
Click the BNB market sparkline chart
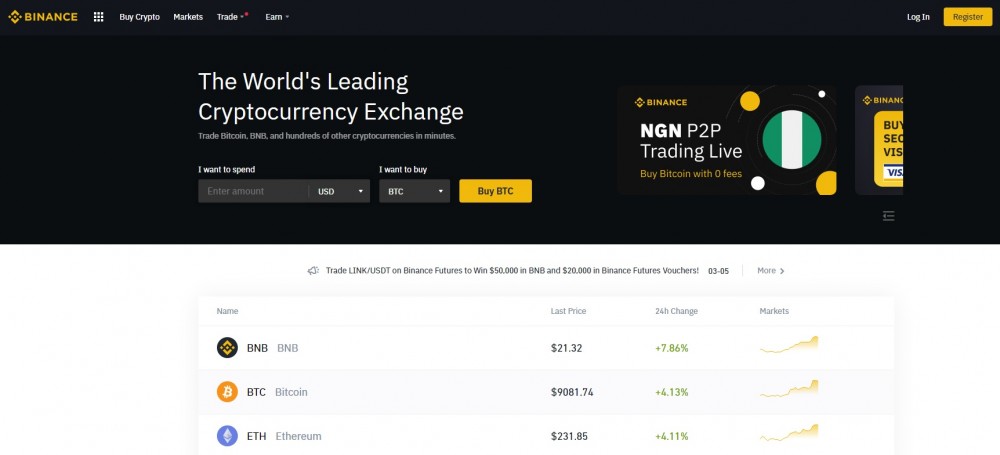coord(789,345)
